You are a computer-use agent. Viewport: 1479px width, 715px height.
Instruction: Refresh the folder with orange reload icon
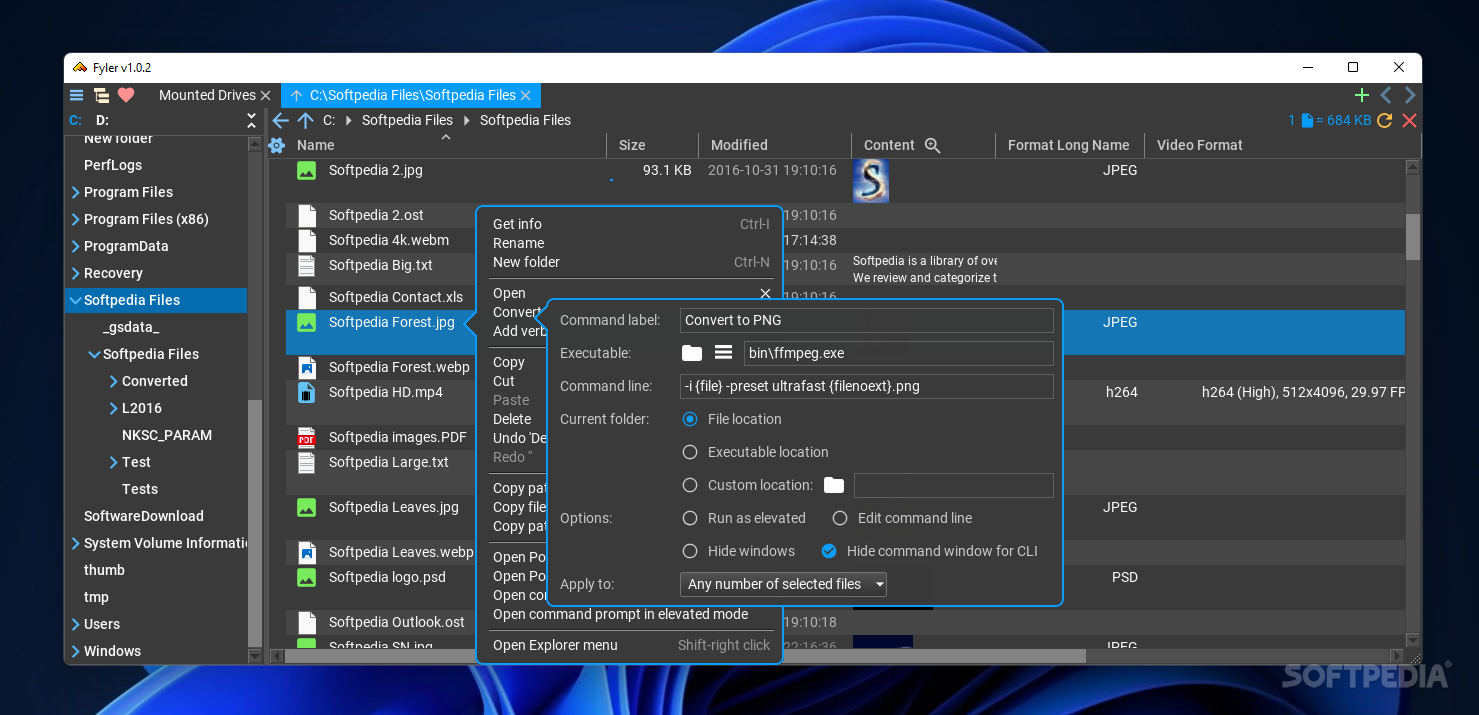click(1384, 120)
